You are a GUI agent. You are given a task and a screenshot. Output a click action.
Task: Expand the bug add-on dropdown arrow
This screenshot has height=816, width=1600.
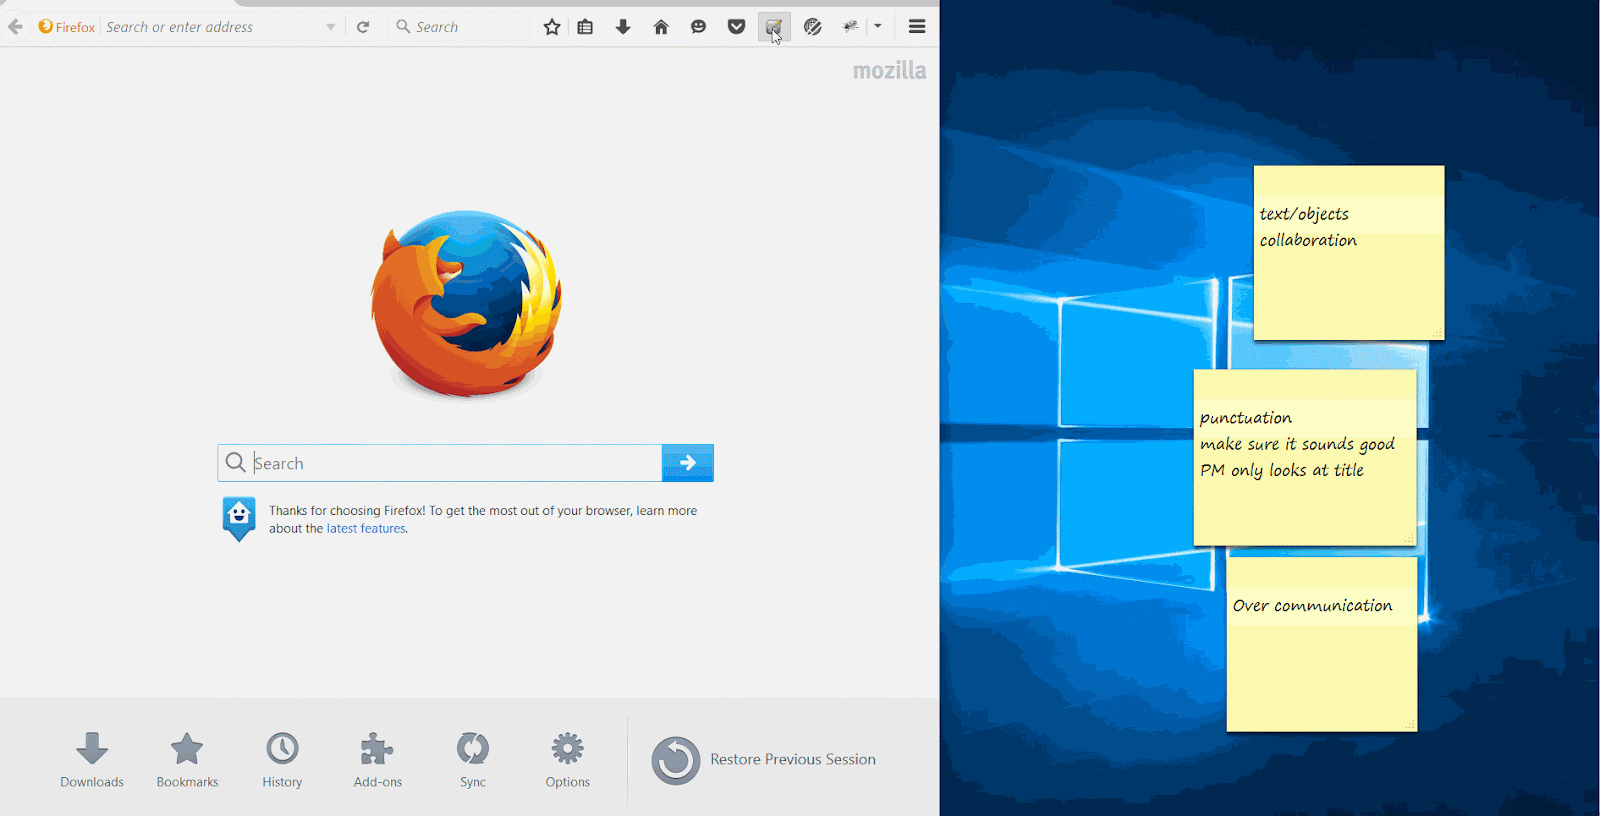tap(878, 27)
